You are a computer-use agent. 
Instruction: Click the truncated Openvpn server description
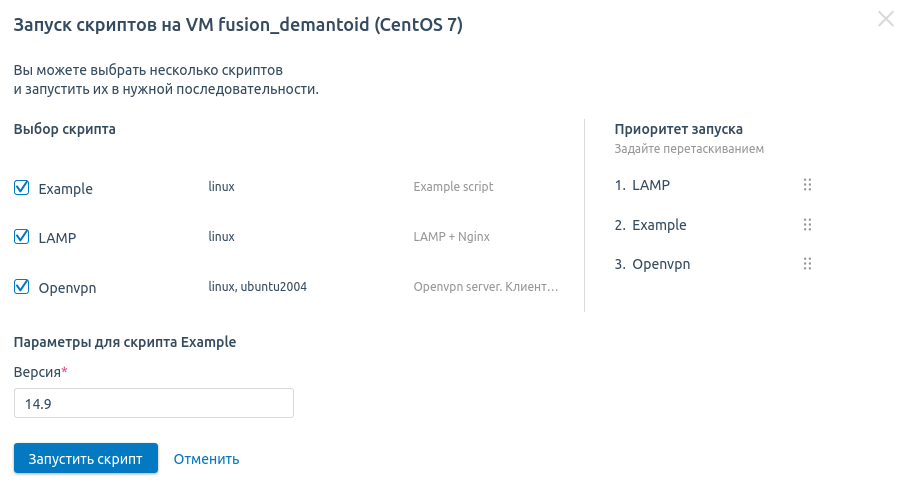(485, 287)
